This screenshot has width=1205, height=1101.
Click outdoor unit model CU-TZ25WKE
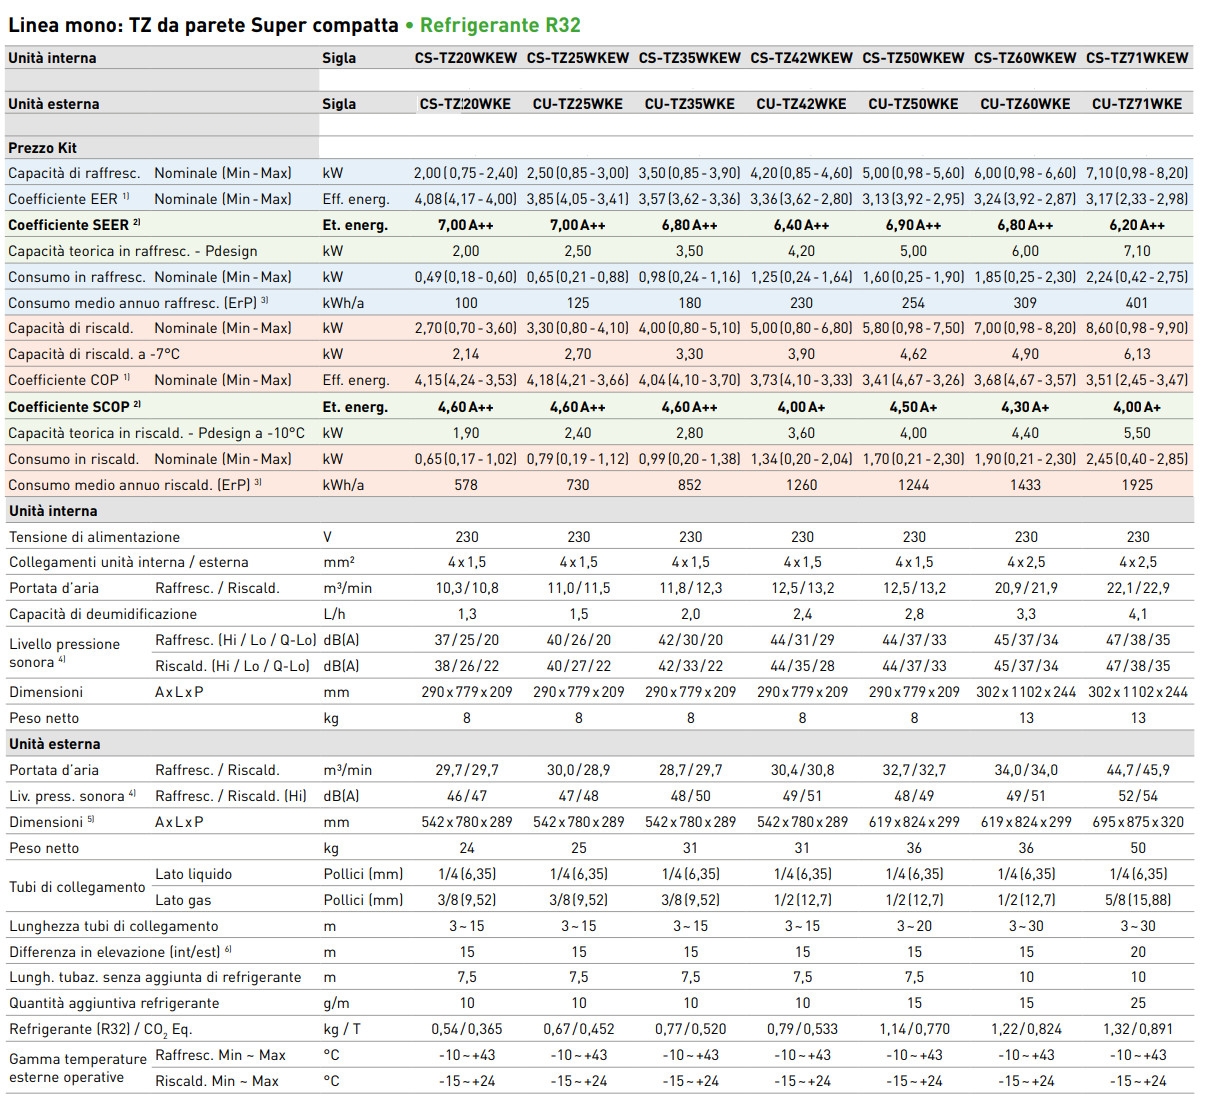(x=578, y=104)
